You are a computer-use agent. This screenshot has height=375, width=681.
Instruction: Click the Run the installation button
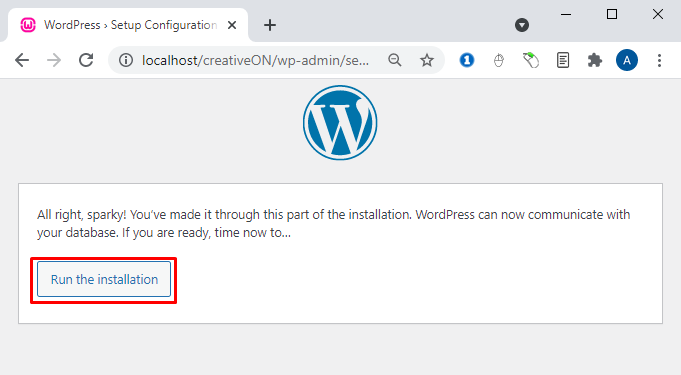coord(104,279)
